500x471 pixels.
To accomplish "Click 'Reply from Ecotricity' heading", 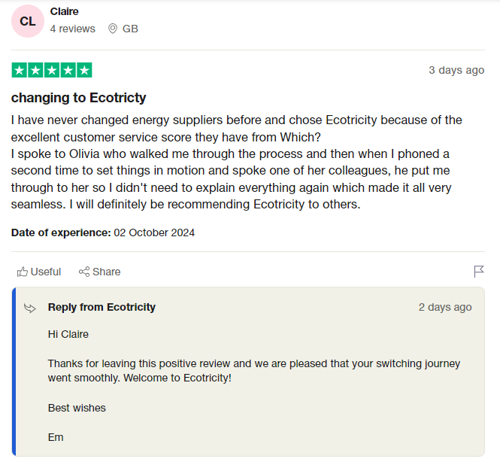I will [102, 307].
